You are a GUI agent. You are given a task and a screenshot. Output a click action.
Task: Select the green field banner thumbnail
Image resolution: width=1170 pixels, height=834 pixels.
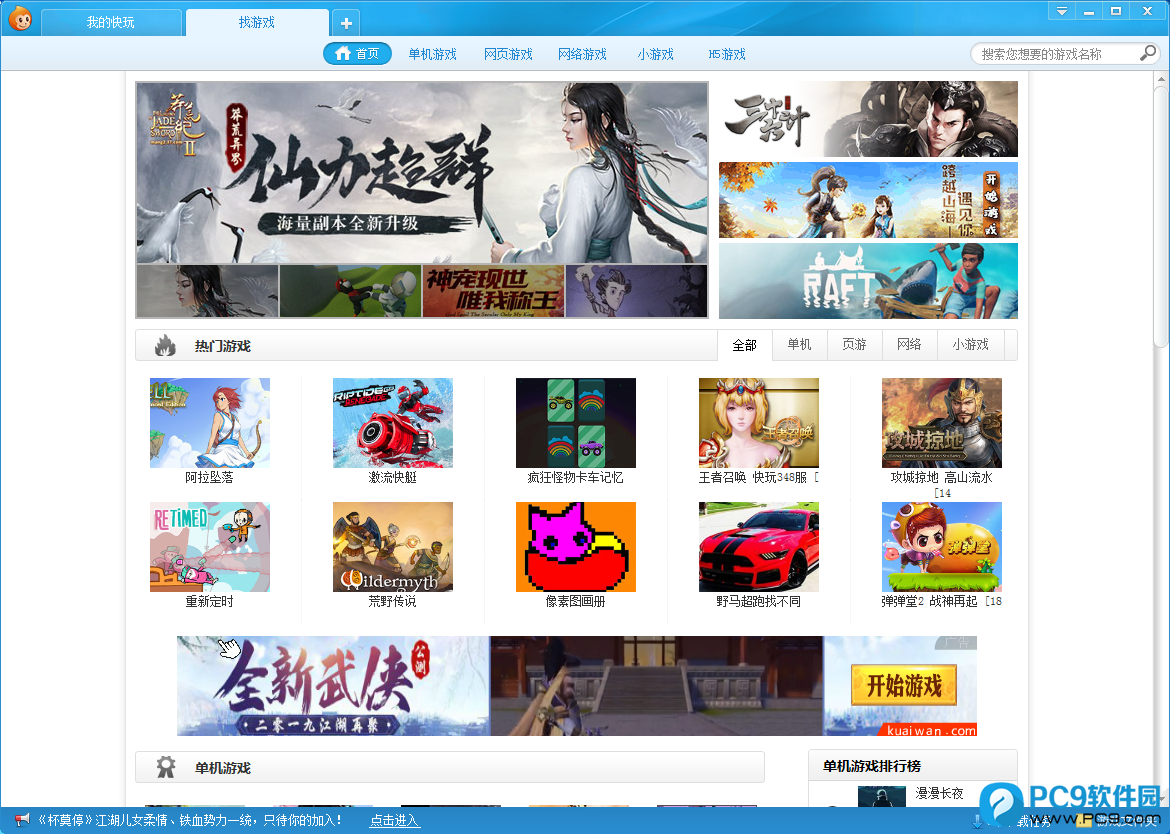350,291
